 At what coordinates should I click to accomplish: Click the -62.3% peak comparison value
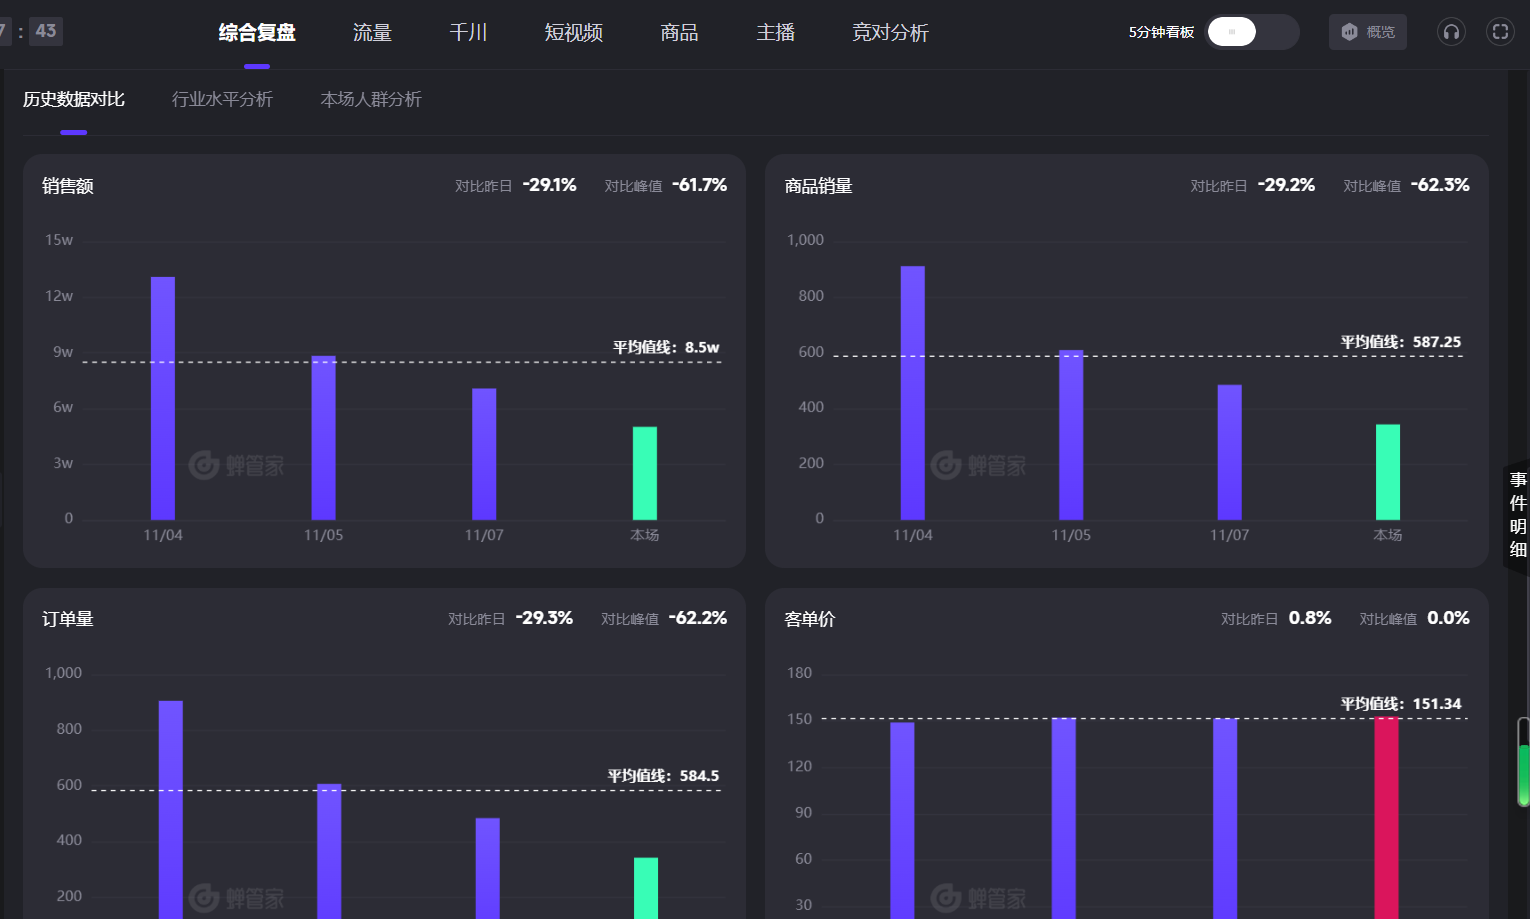pos(1440,185)
